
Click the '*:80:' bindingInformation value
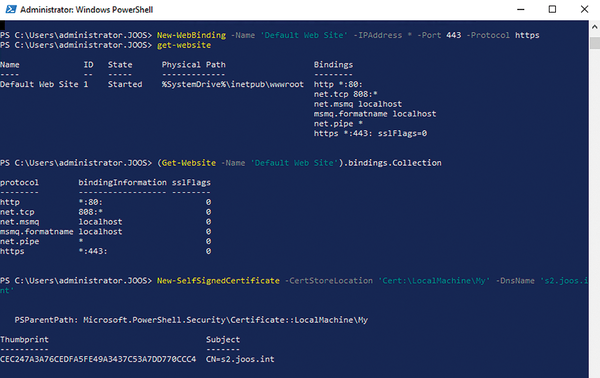pos(91,202)
